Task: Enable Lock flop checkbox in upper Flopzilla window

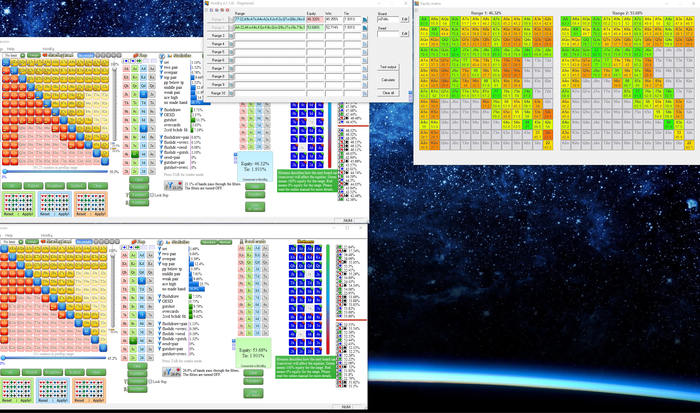Action: (x=152, y=195)
